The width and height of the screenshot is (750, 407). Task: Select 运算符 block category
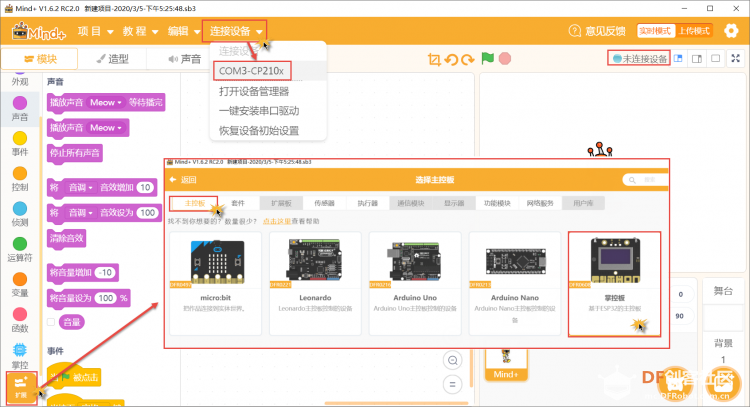[x=20, y=249]
